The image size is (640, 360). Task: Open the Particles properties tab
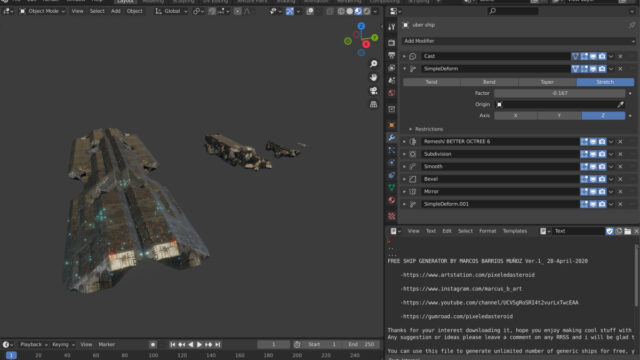[391, 150]
